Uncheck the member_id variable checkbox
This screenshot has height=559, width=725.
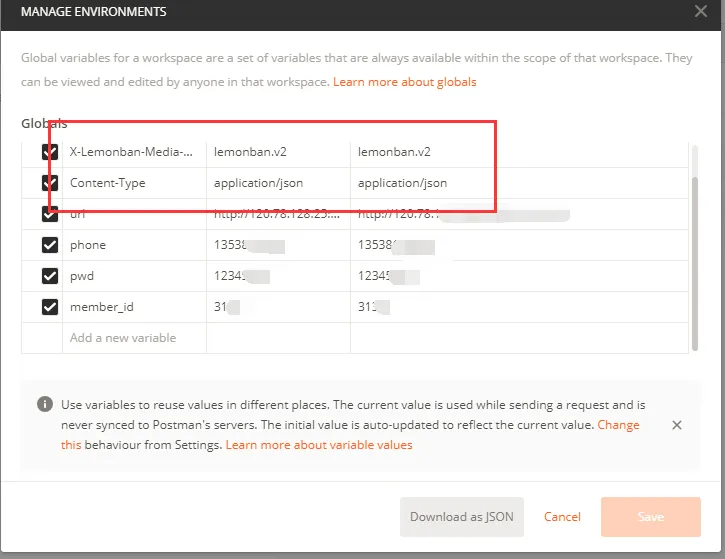tap(50, 307)
